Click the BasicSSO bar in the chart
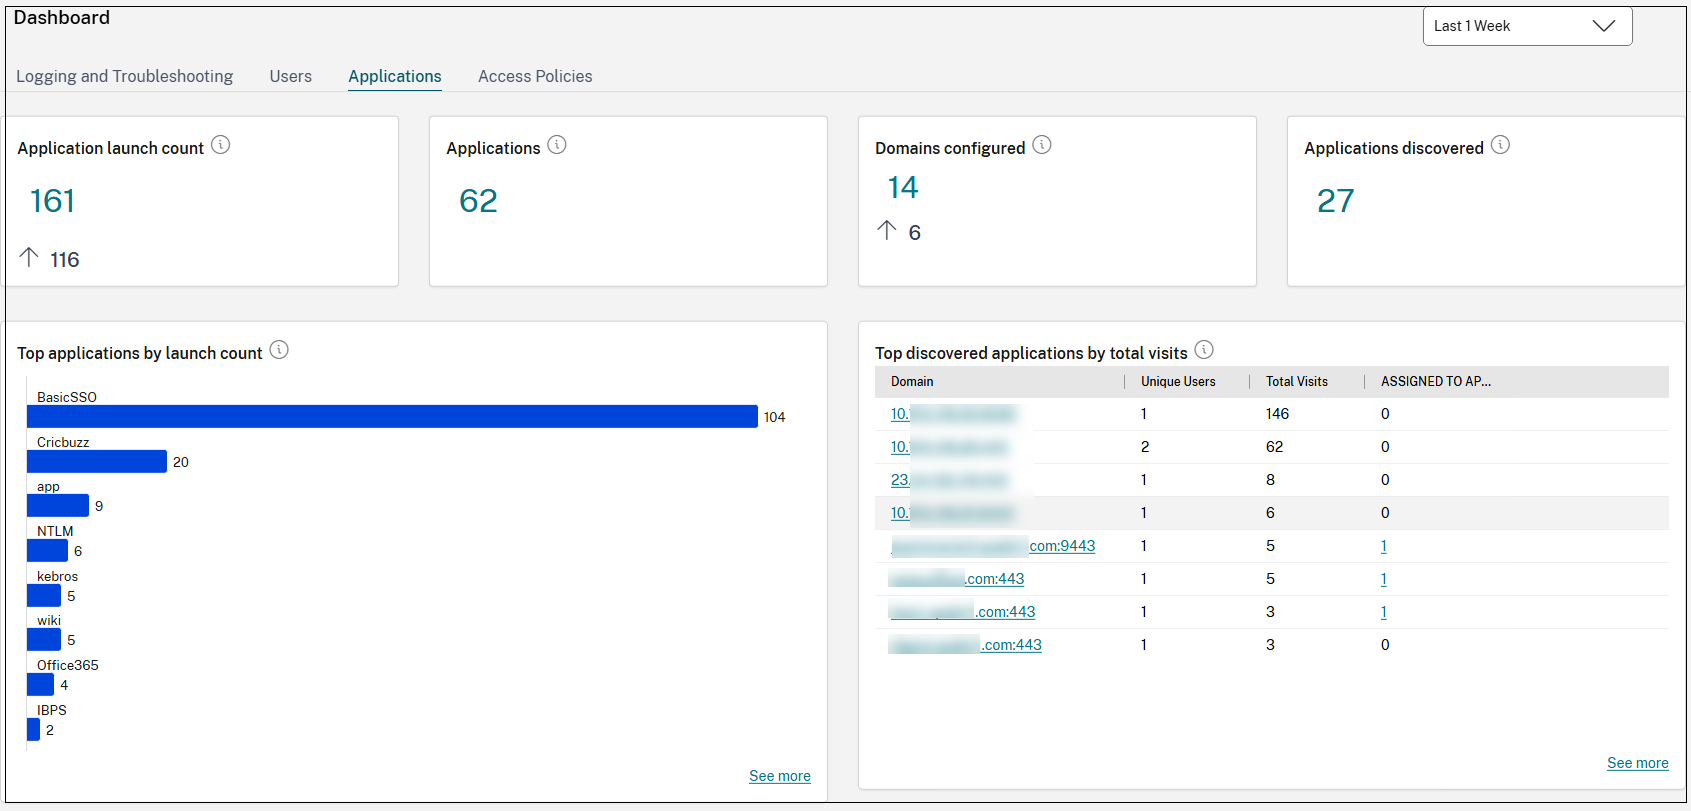1691x811 pixels. pyautogui.click(x=392, y=417)
